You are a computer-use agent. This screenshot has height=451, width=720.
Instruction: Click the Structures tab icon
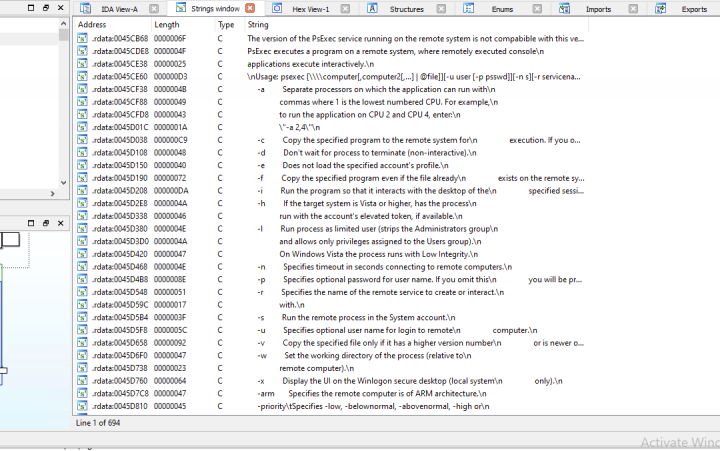[372, 8]
